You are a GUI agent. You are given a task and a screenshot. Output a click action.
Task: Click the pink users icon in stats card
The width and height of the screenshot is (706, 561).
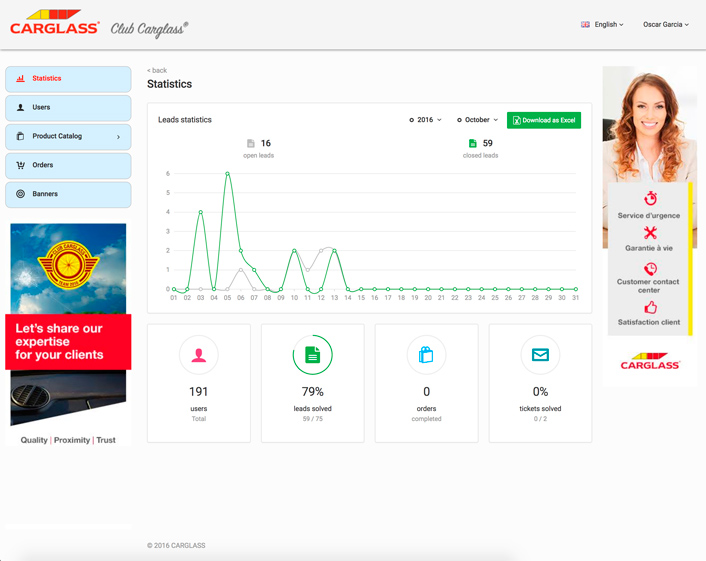199,355
